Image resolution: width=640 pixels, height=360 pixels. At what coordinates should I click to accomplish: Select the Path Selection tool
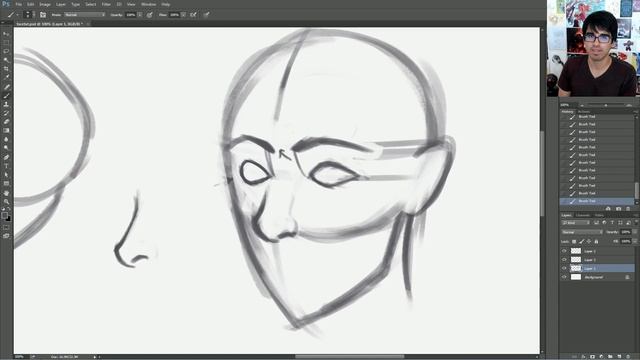(6, 175)
